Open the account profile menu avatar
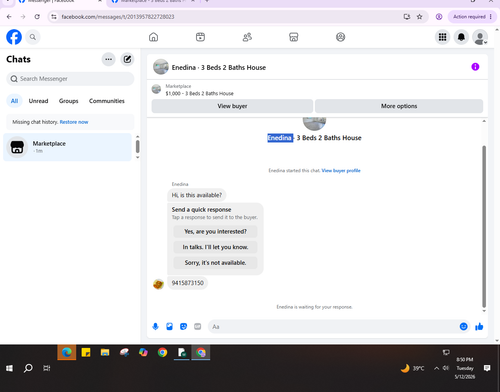Viewport: 500px width, 392px height. (480, 37)
